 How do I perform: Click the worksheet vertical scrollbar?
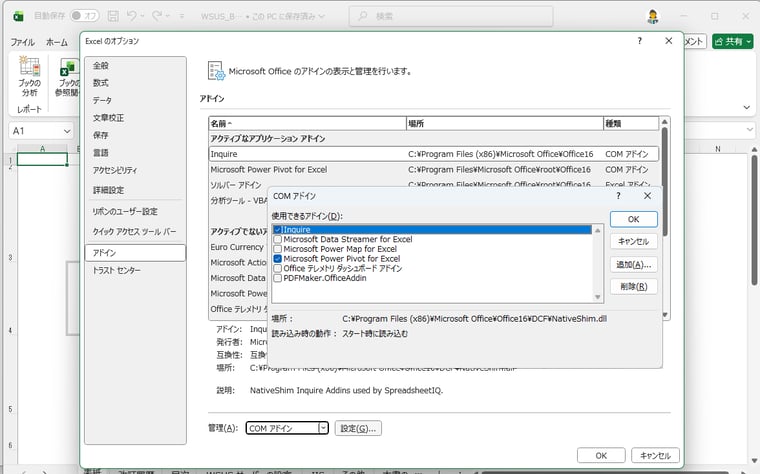click(x=754, y=220)
